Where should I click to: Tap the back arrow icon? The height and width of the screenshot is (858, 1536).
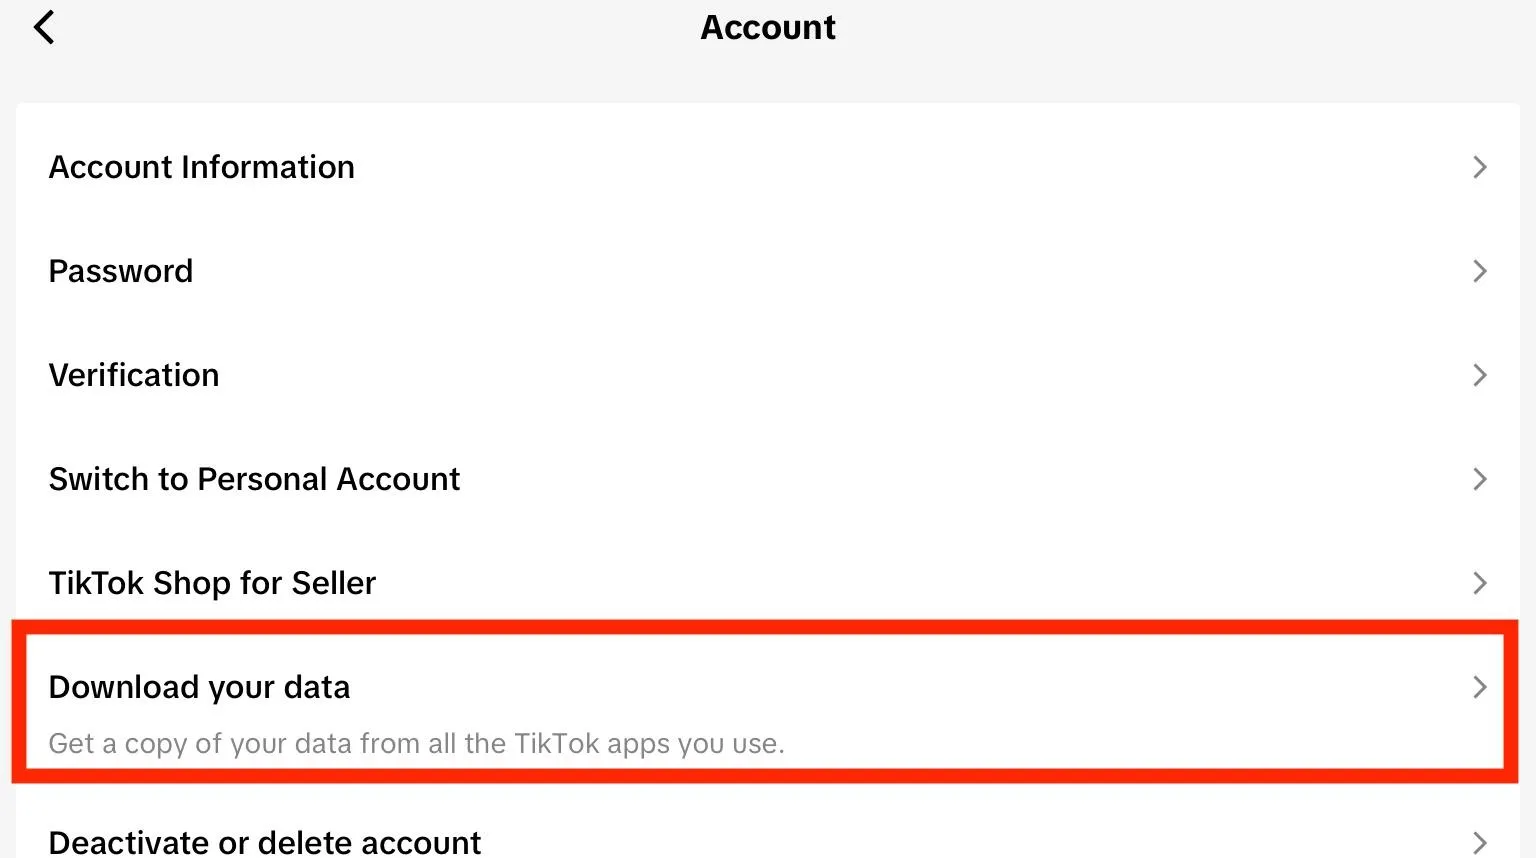[44, 27]
